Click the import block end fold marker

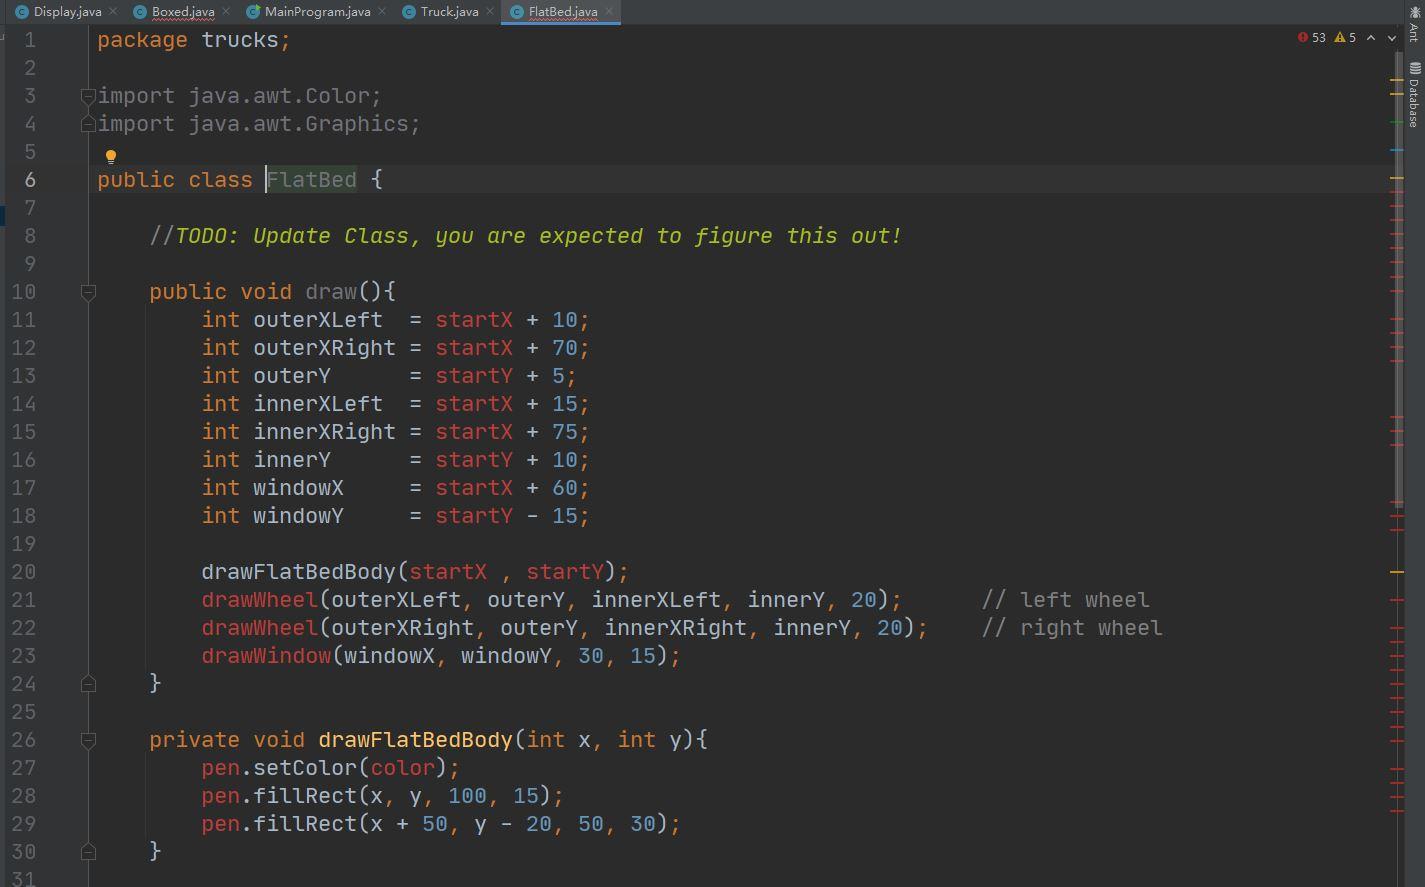(x=88, y=124)
